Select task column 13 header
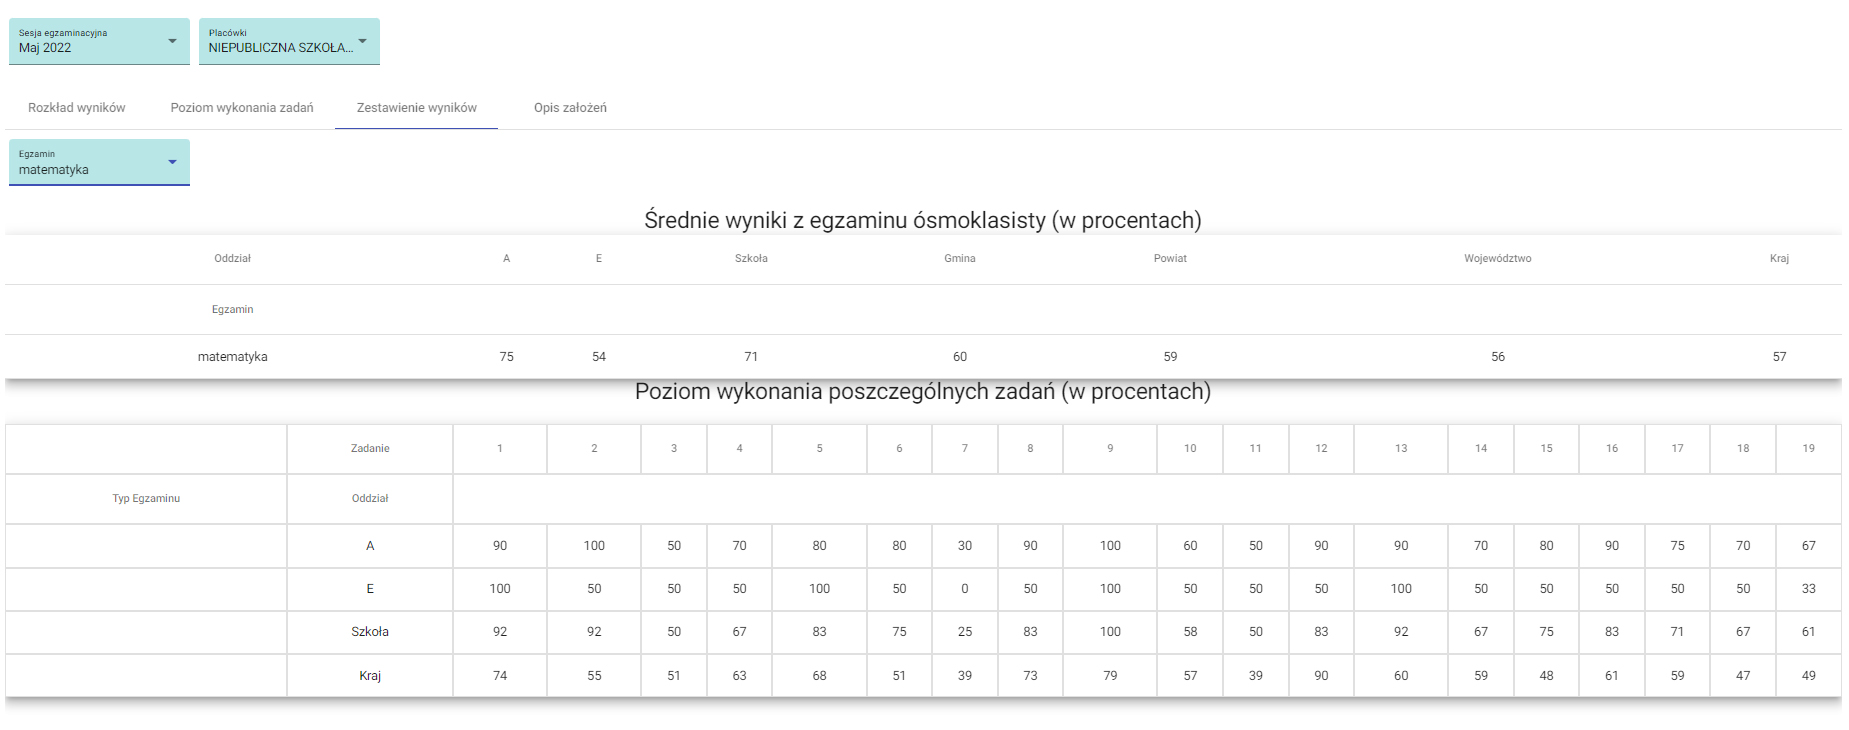Screen dimensions: 1849x730 1401,449
